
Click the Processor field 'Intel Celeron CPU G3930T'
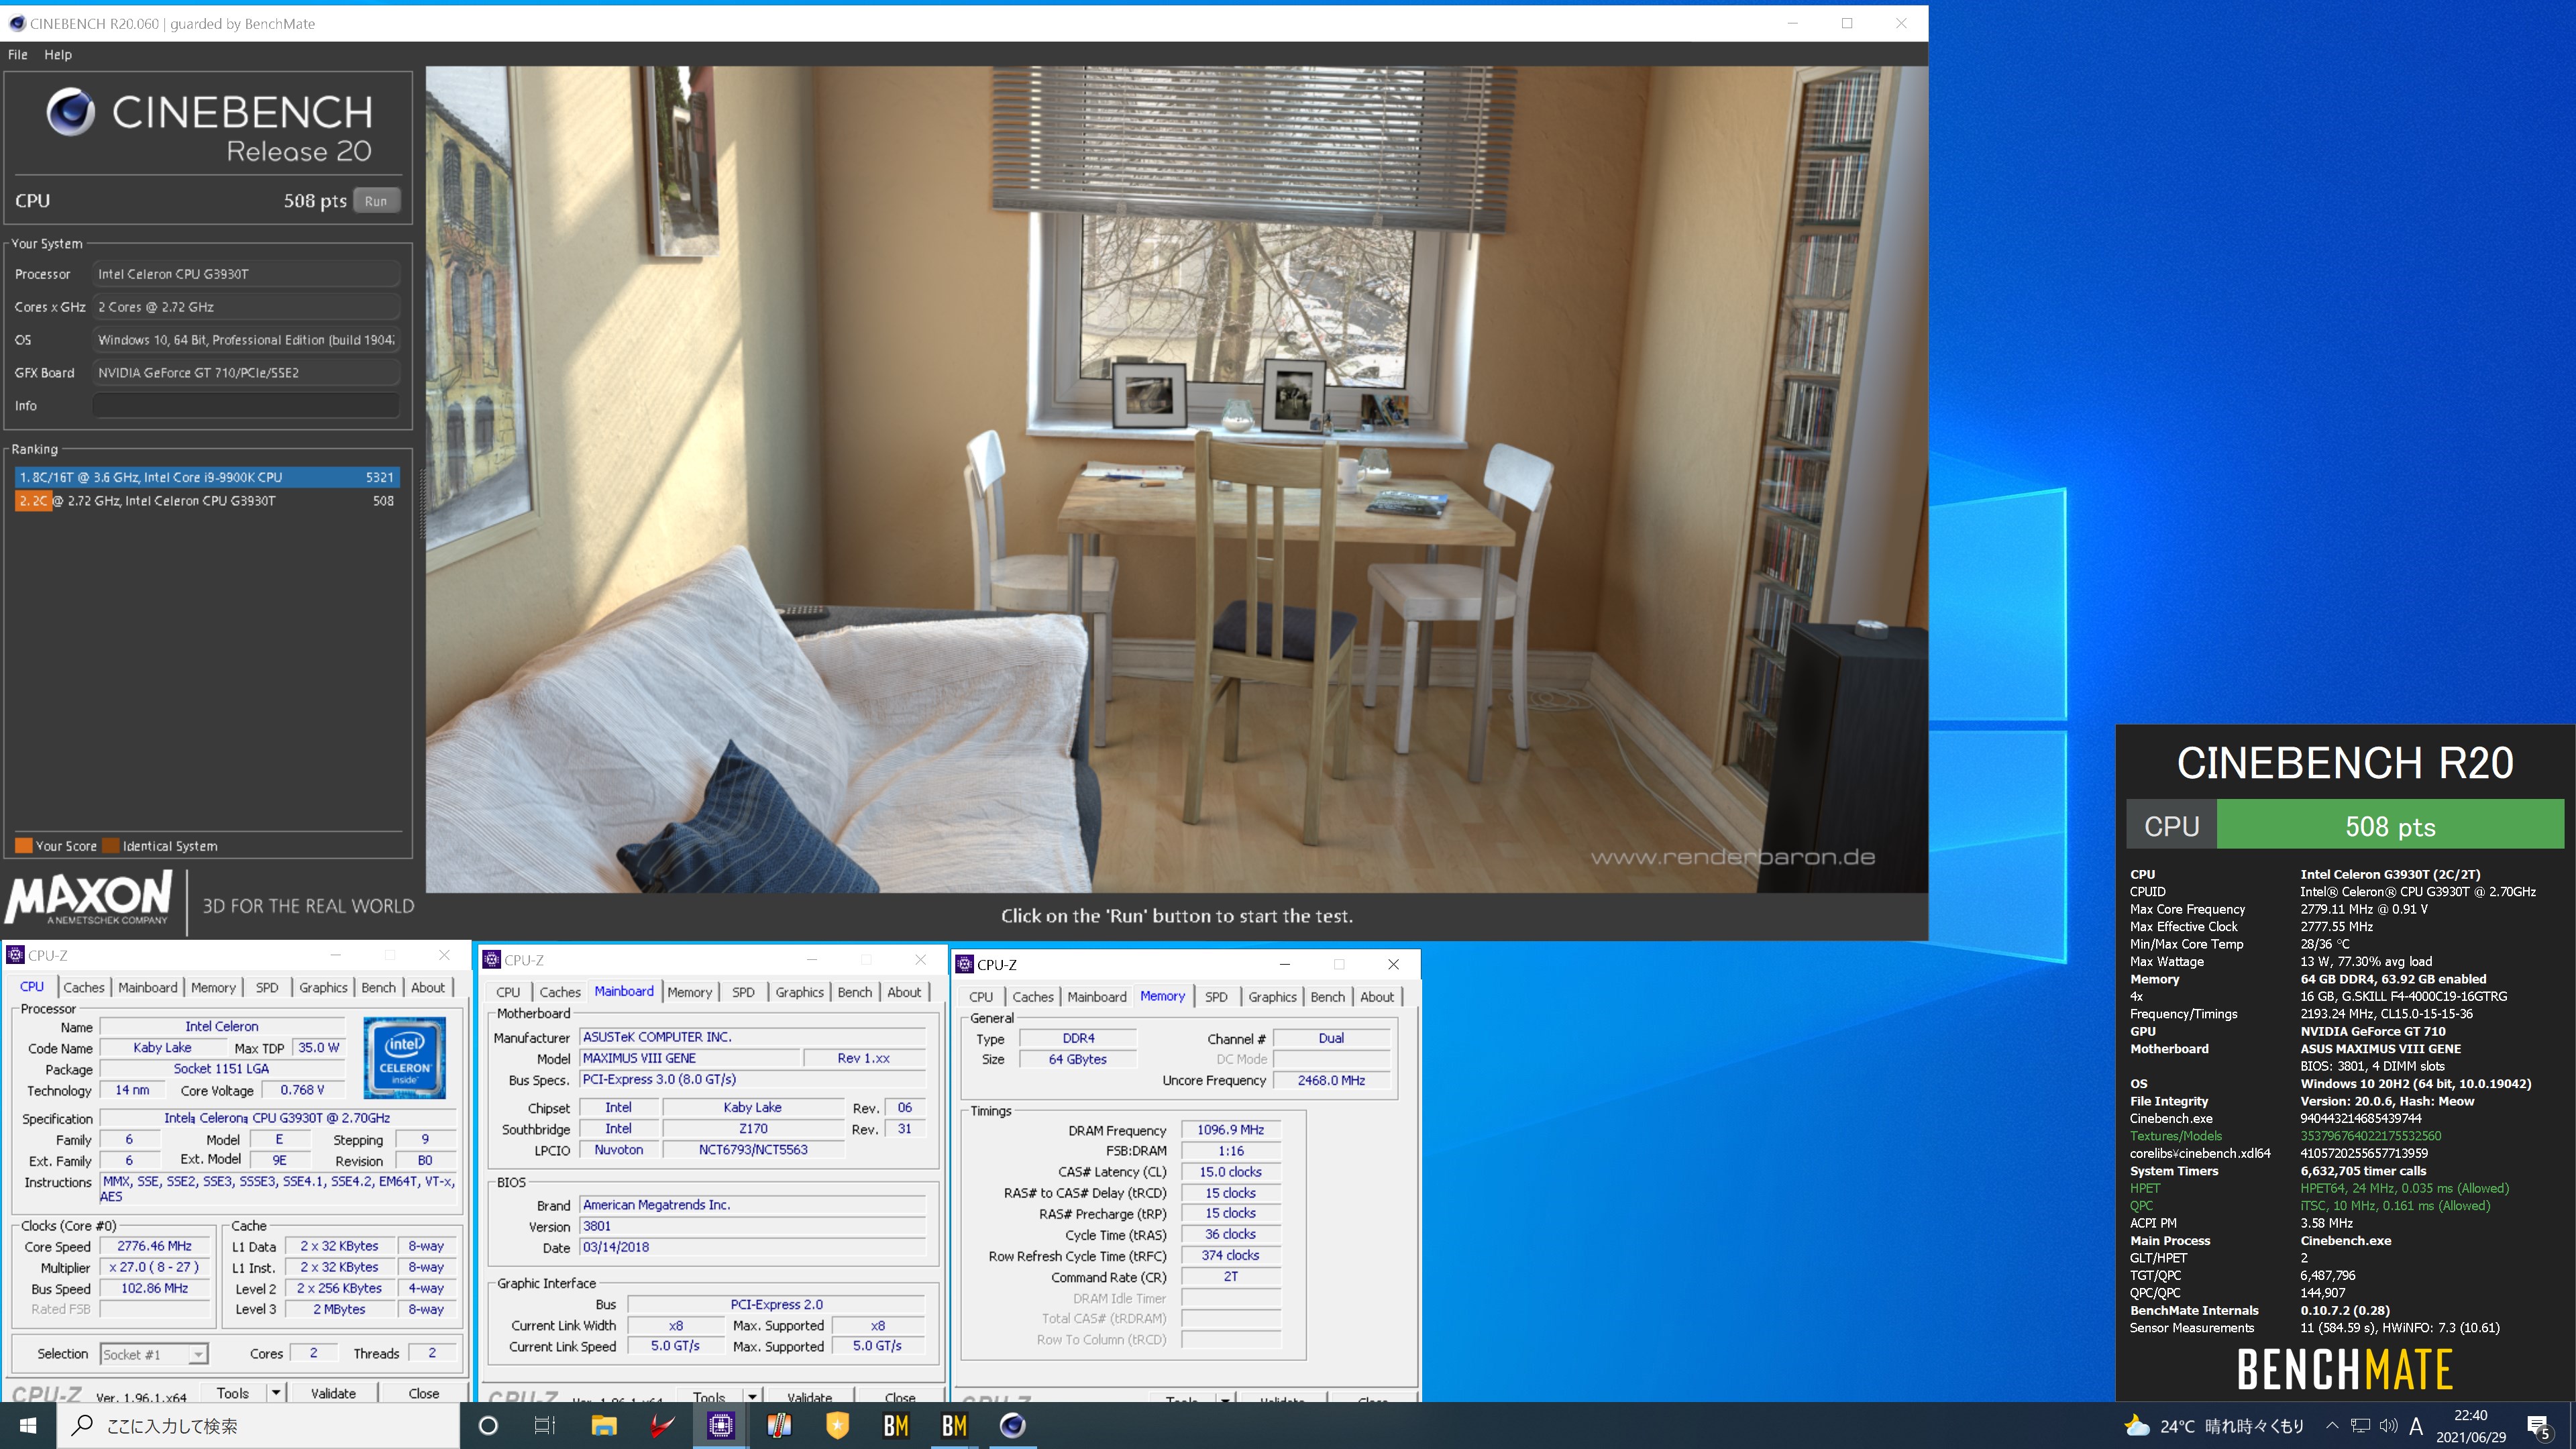(x=246, y=274)
